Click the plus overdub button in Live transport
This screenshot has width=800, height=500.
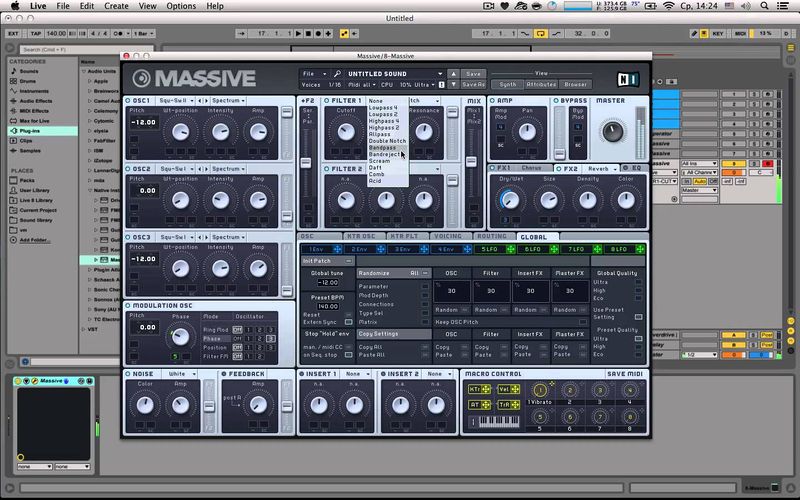tap(328, 34)
